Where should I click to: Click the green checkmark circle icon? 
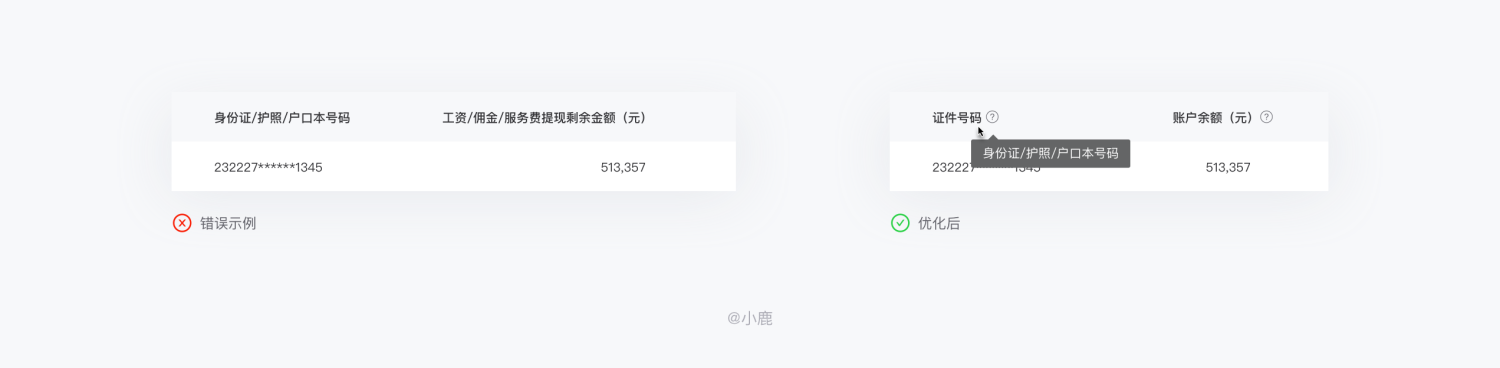(x=900, y=223)
